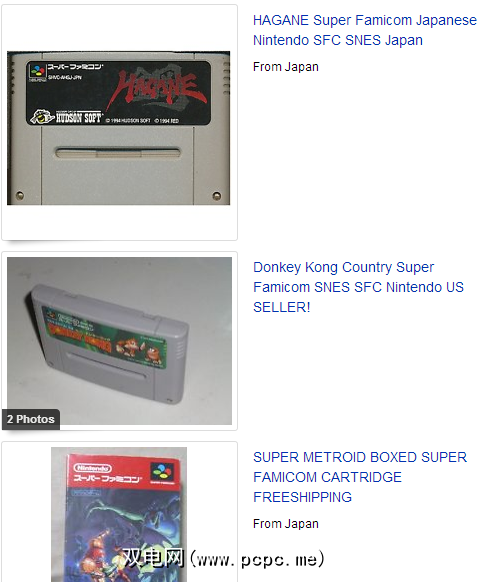The image size is (491, 582).
Task: View the HAGANE cartridge photo
Action: 118,128
